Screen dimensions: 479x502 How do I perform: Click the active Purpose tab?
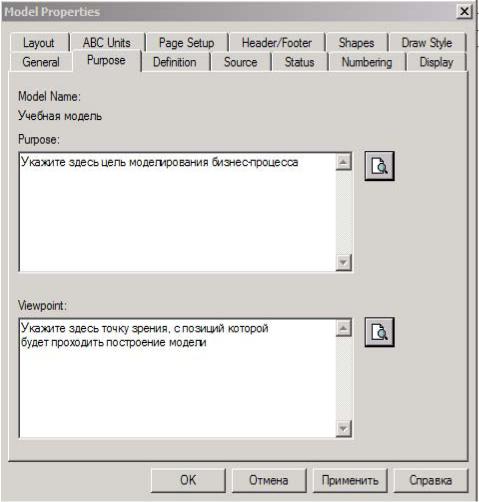pos(106,60)
